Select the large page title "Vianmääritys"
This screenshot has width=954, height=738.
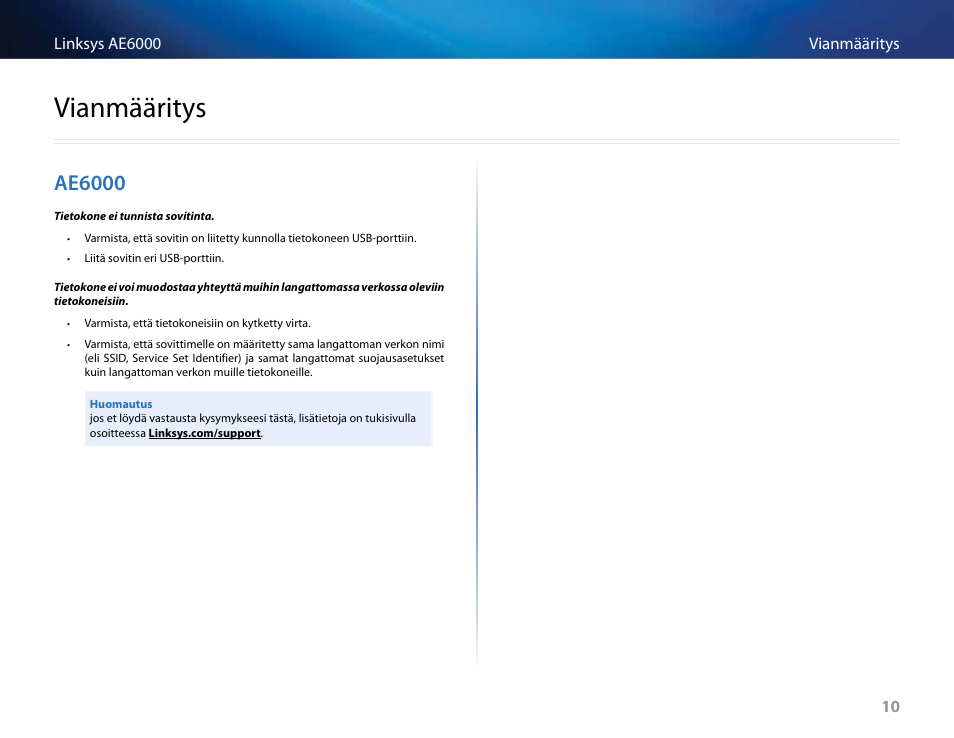[x=130, y=108]
